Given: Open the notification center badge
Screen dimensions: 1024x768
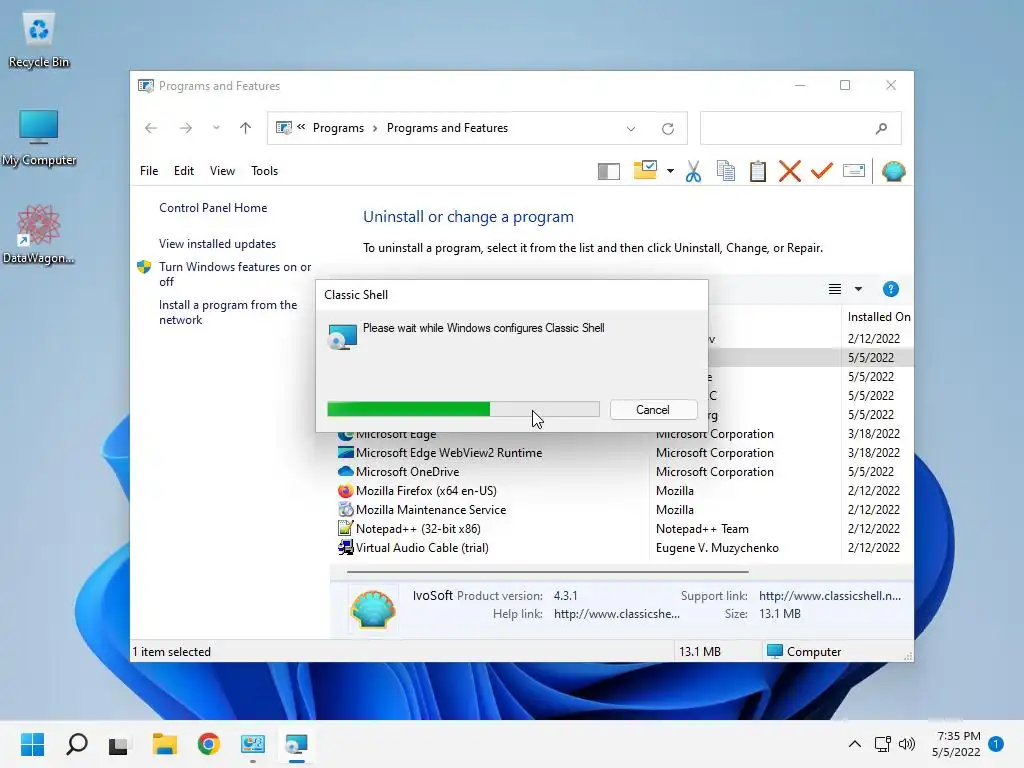Looking at the screenshot, I should point(996,744).
